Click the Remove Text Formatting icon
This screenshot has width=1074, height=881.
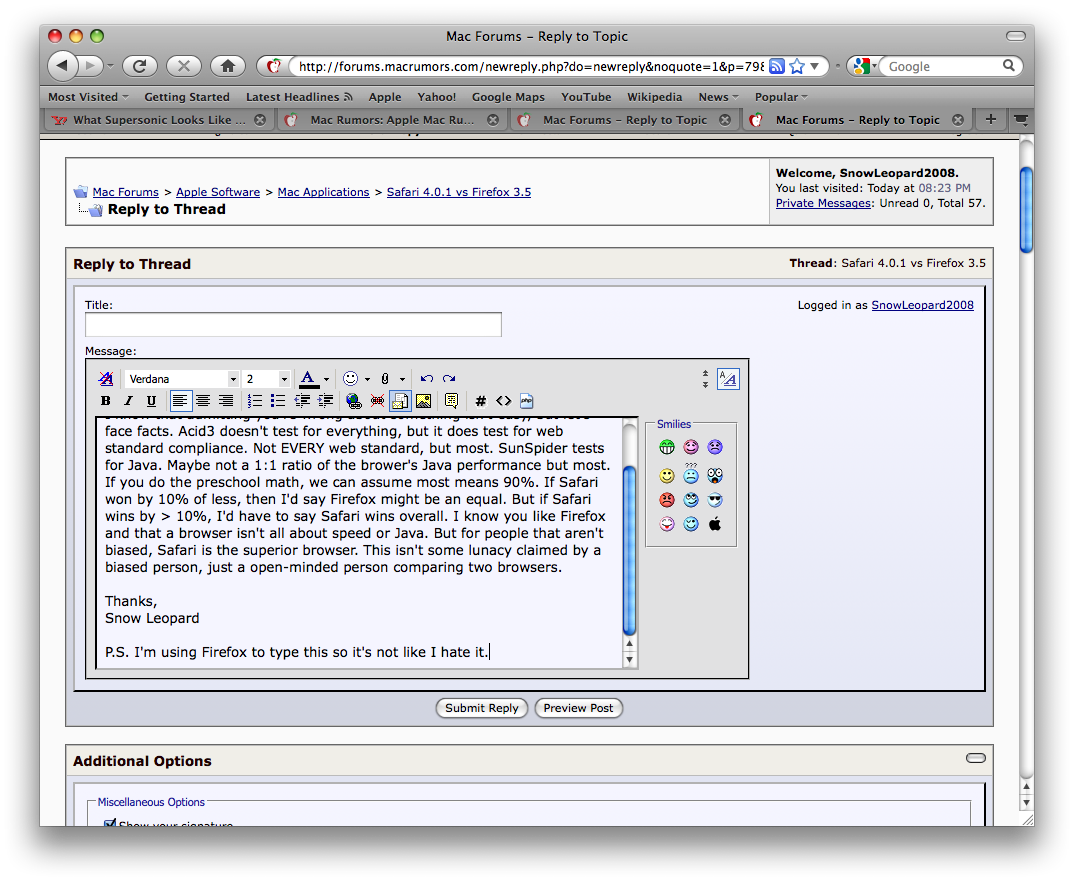(105, 378)
